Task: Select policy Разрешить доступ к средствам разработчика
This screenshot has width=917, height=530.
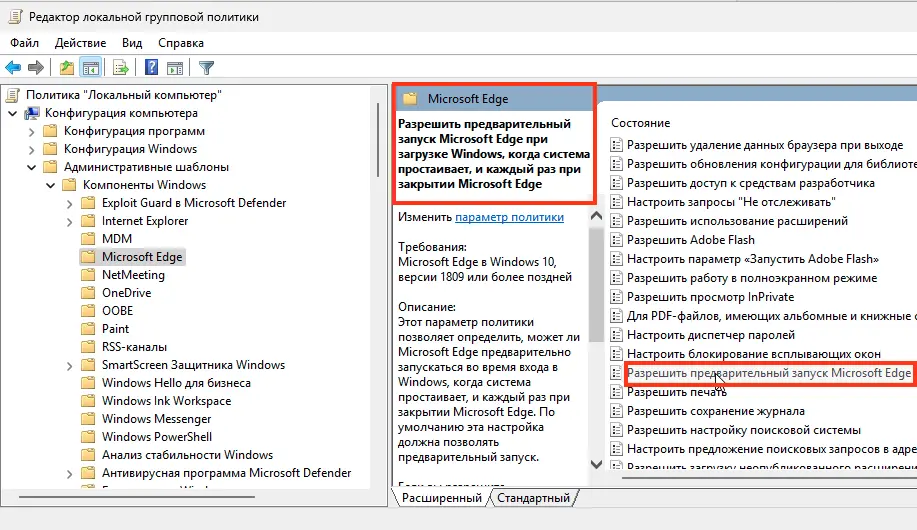Action: pyautogui.click(x=751, y=183)
